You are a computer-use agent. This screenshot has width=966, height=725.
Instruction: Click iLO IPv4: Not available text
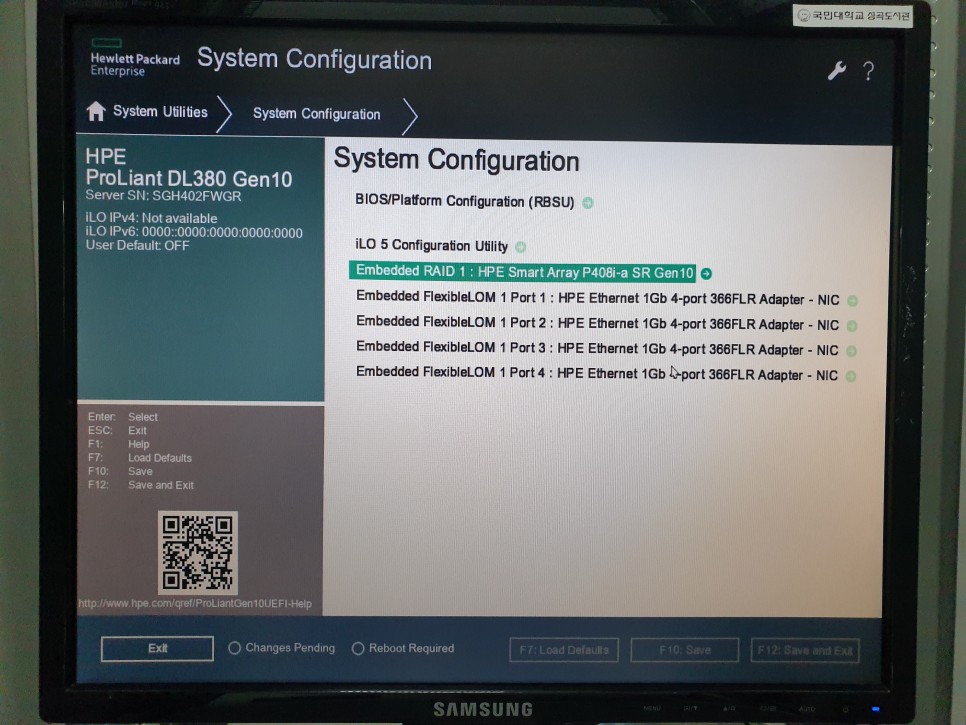click(151, 218)
